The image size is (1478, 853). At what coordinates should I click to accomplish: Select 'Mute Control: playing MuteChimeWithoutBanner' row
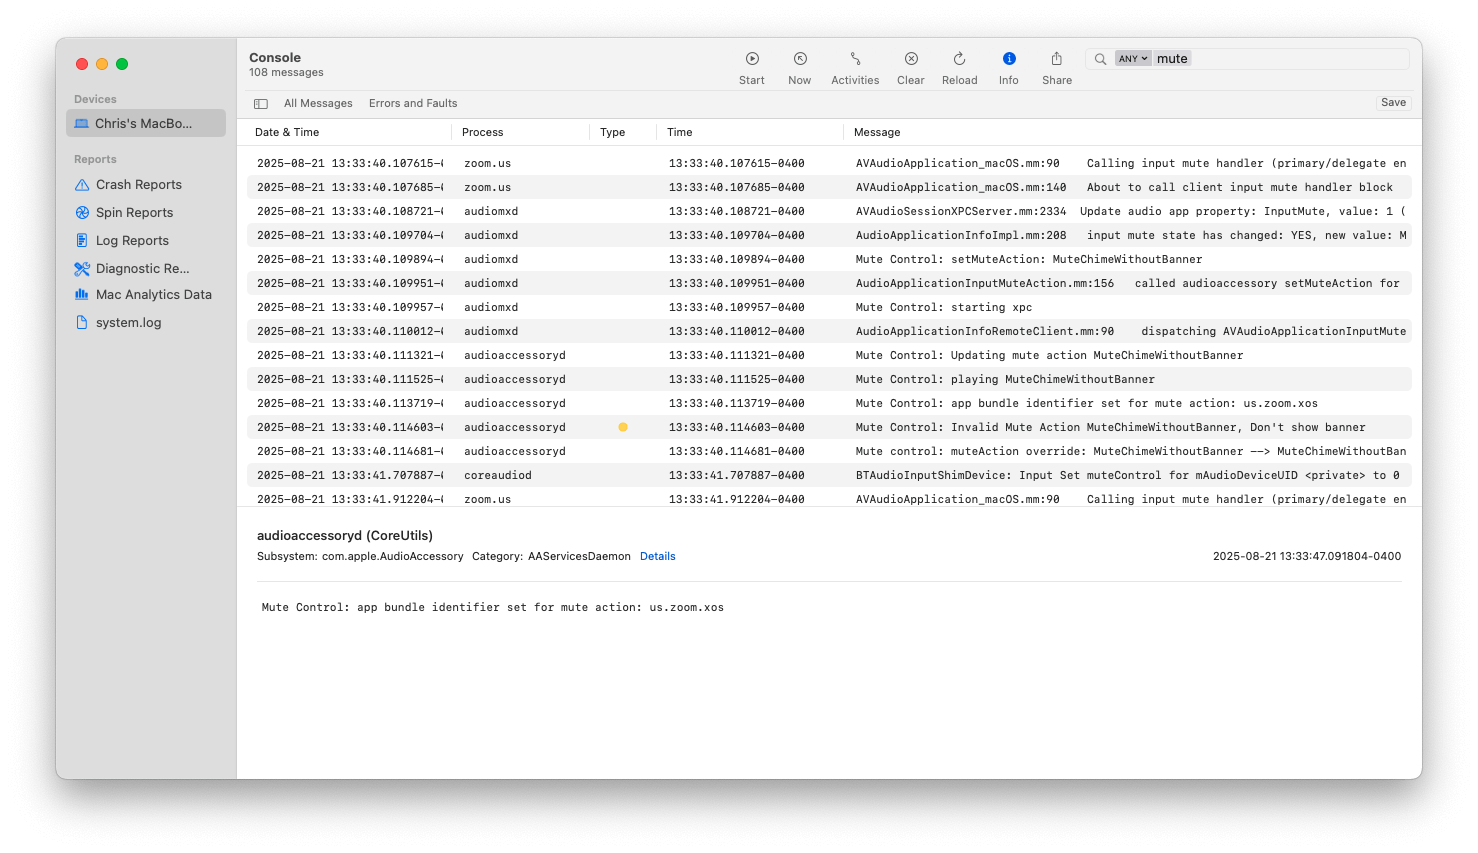[829, 379]
